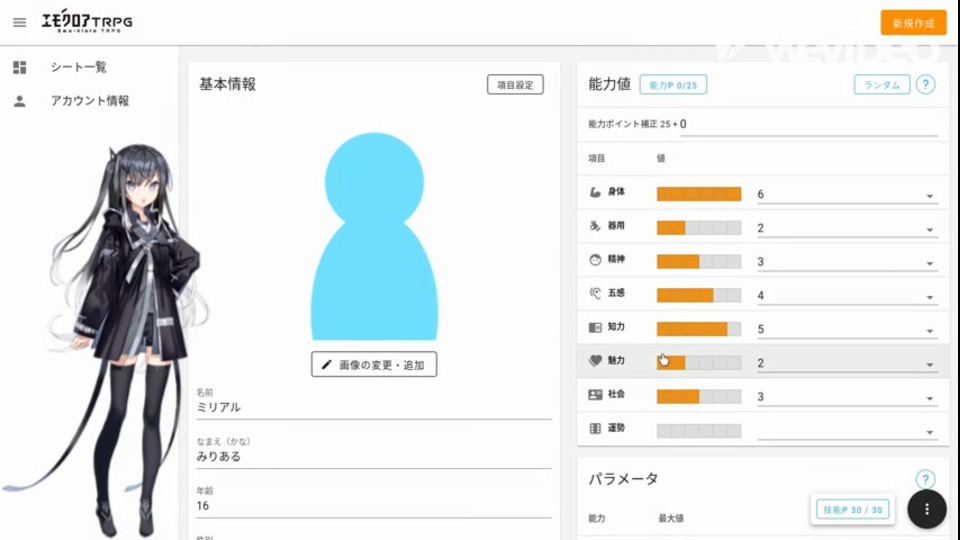Click the 精神 face icon
960x540 pixels.
[594, 260]
